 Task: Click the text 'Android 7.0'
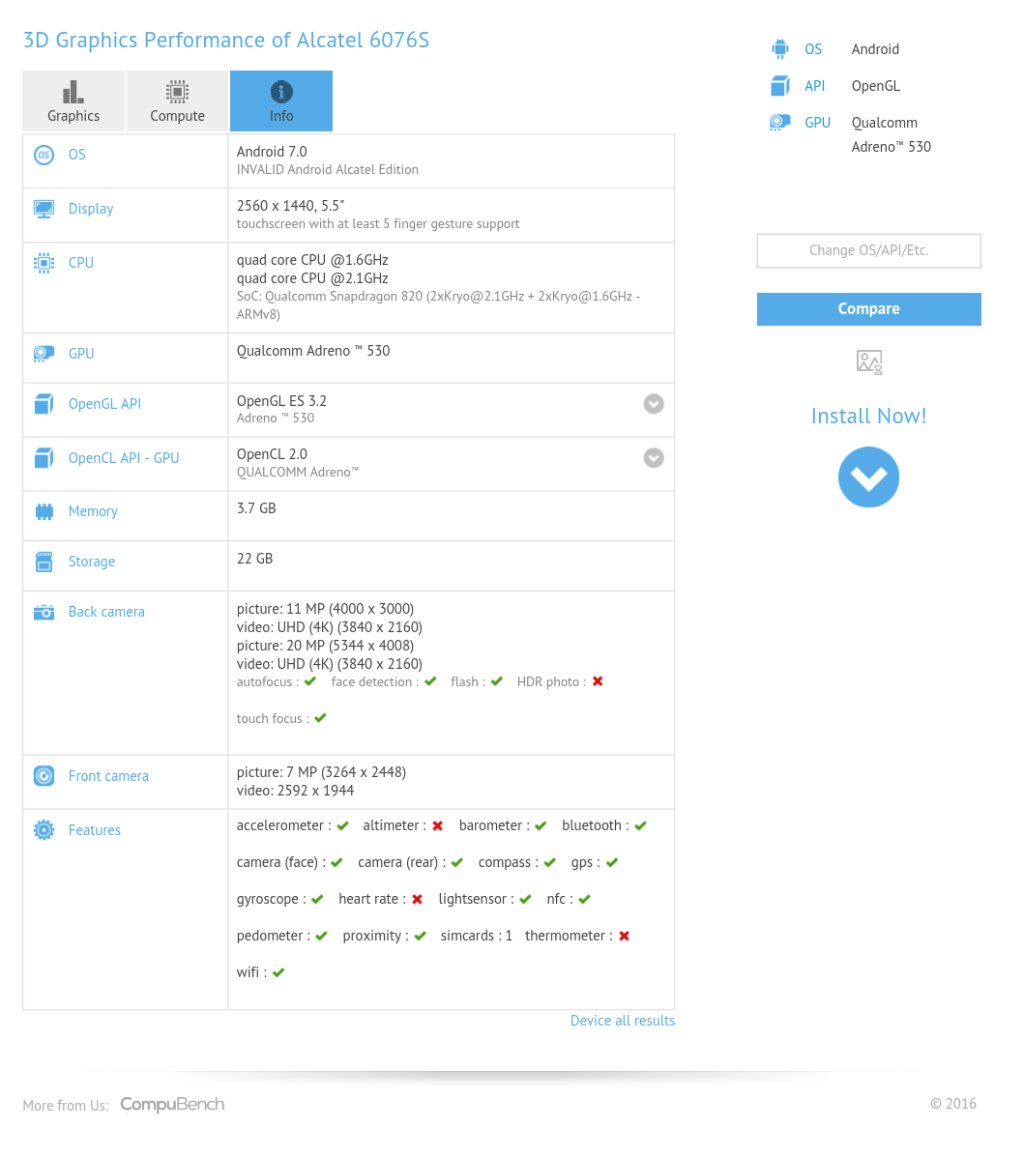[x=272, y=152]
